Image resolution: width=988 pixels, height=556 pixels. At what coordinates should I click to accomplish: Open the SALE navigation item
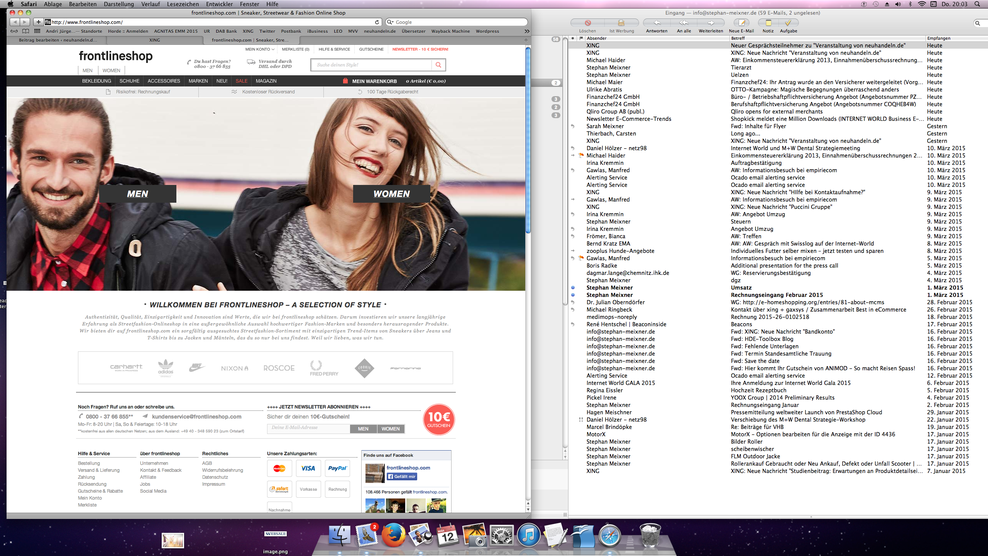[x=241, y=81]
